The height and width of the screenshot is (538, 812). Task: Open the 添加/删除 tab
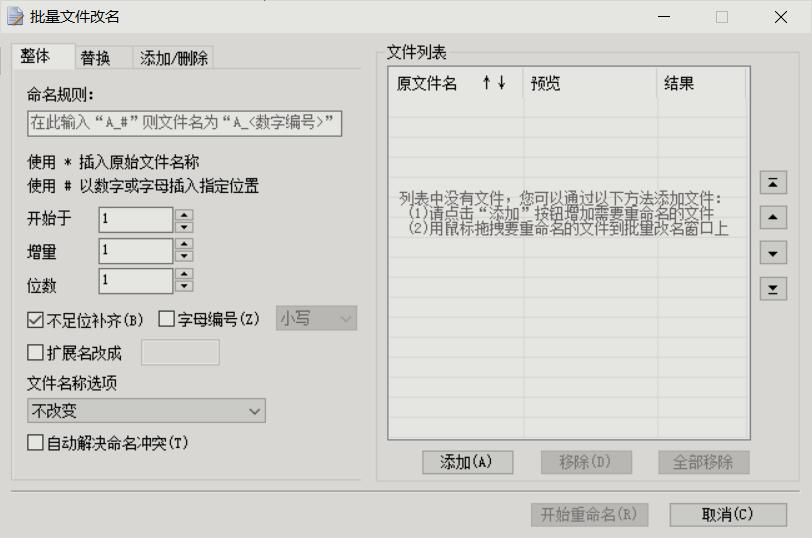[174, 58]
